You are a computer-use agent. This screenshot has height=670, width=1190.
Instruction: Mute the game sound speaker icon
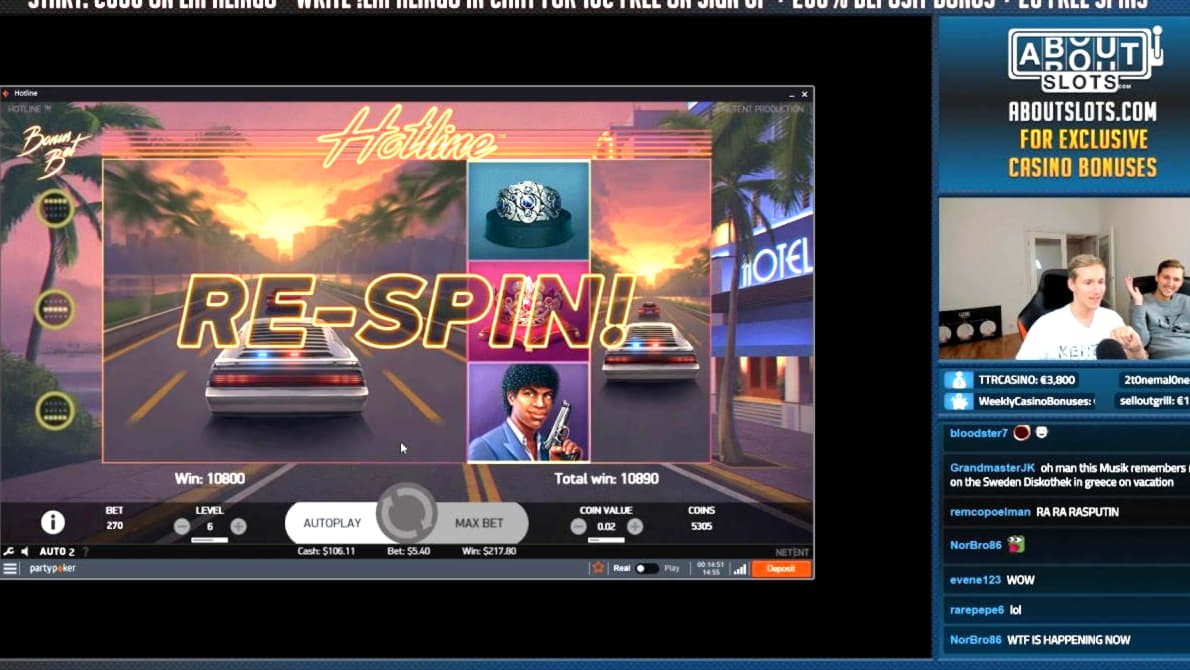point(24,552)
